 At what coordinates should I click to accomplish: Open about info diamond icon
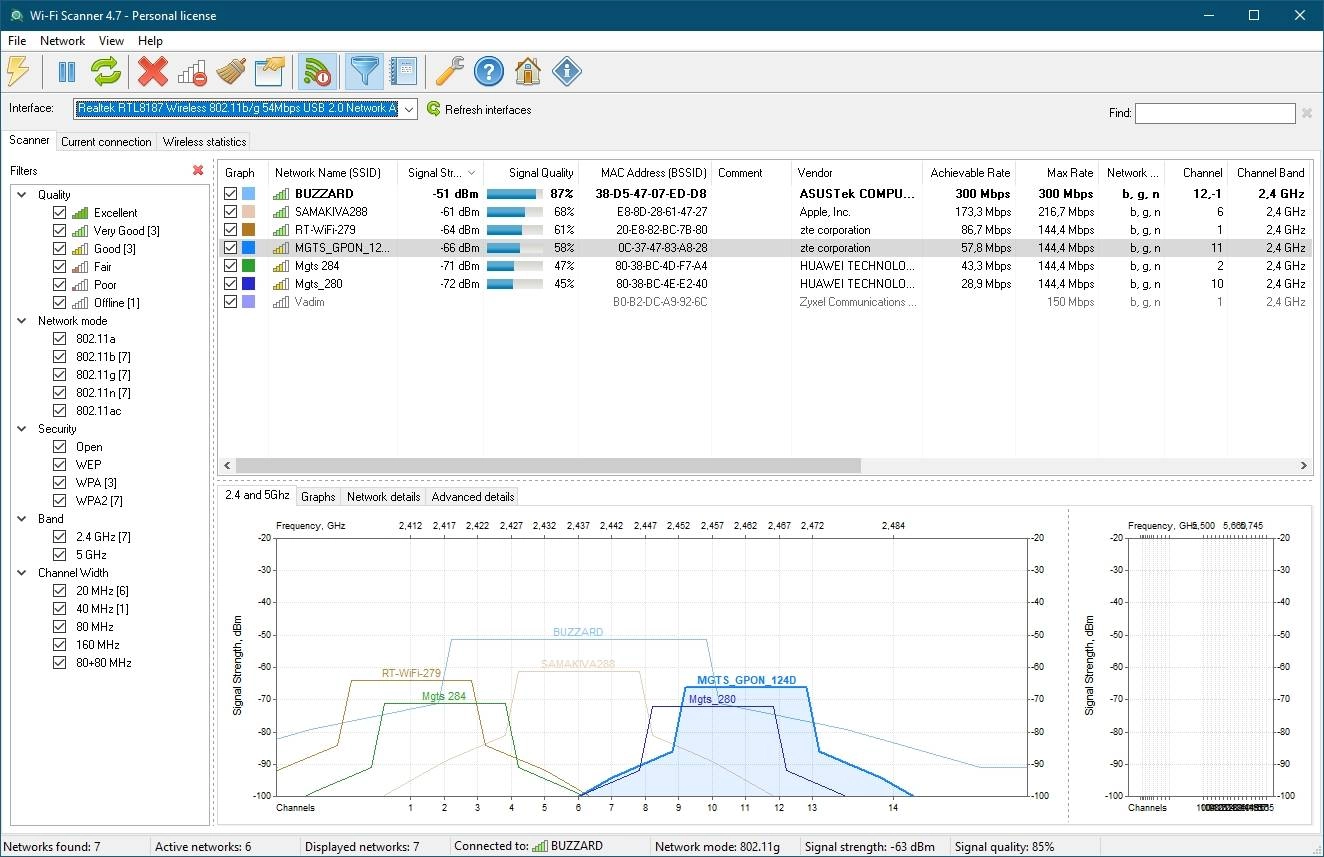567,71
